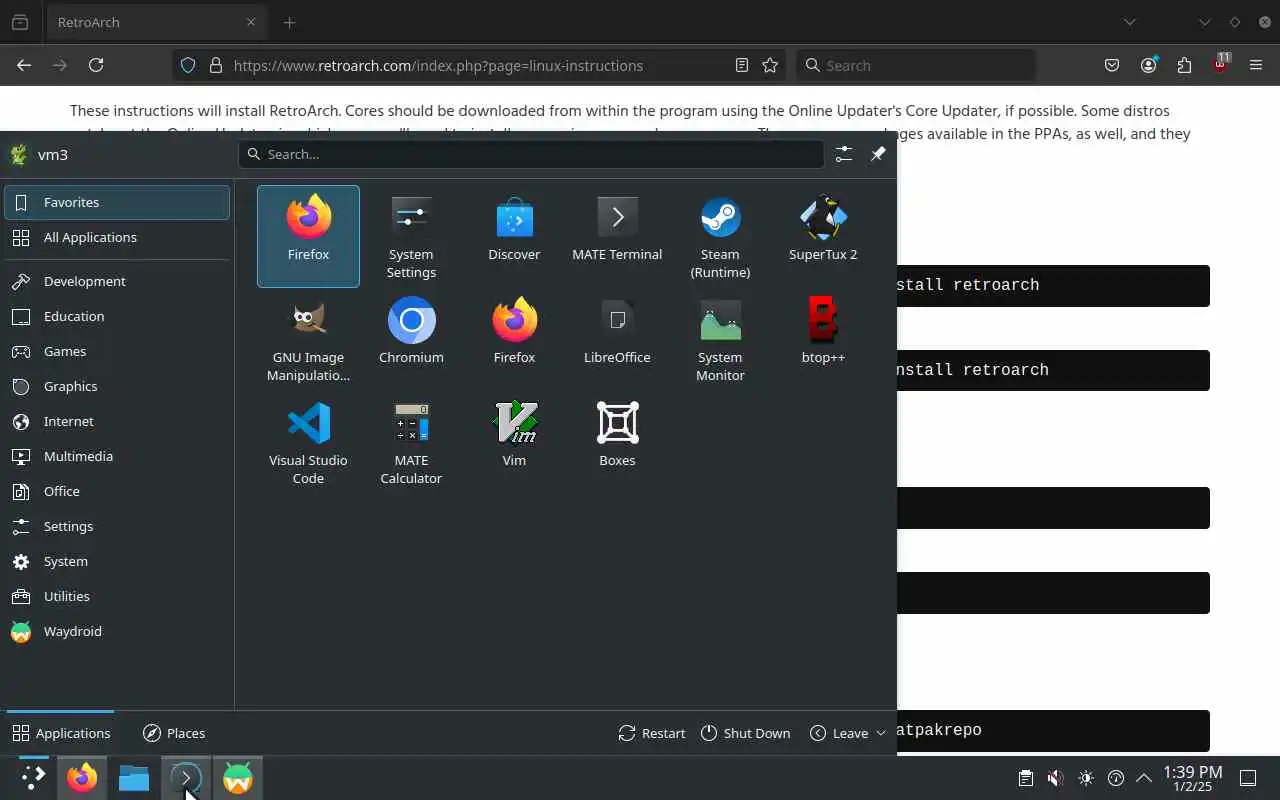Focus the launcher Search field

click(x=531, y=154)
